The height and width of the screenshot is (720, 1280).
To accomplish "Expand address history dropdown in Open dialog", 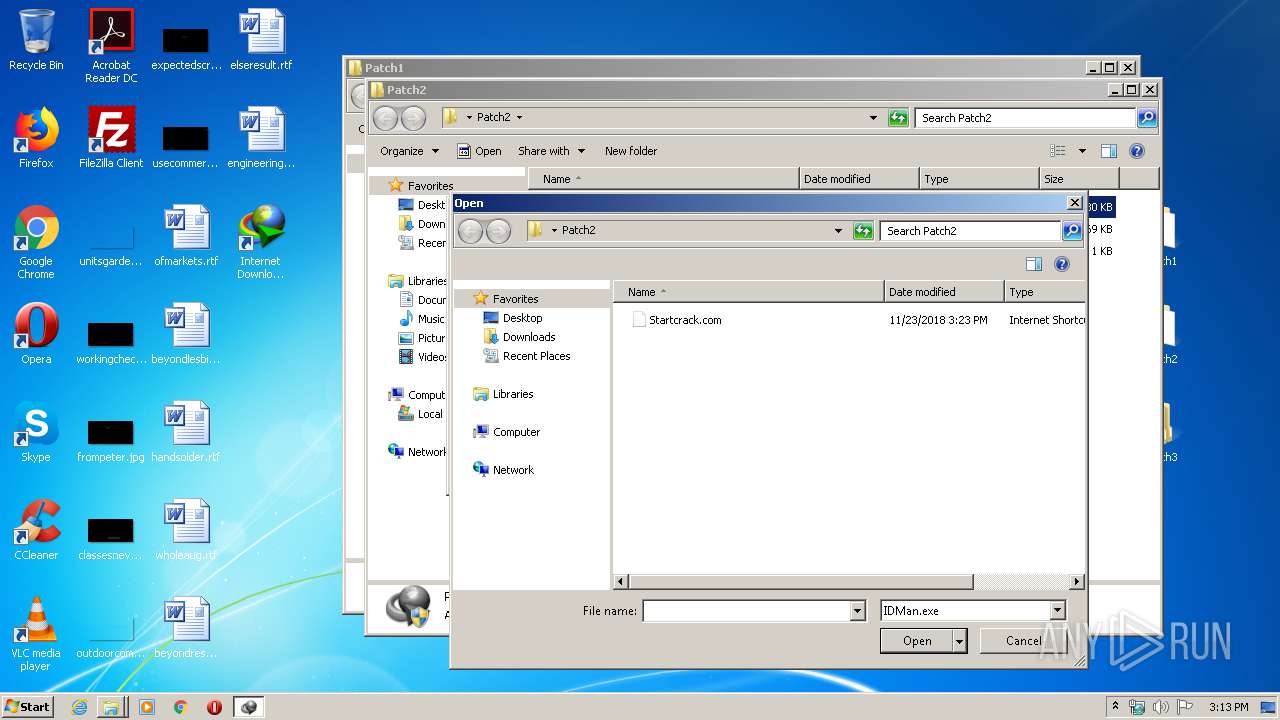I will pos(838,231).
